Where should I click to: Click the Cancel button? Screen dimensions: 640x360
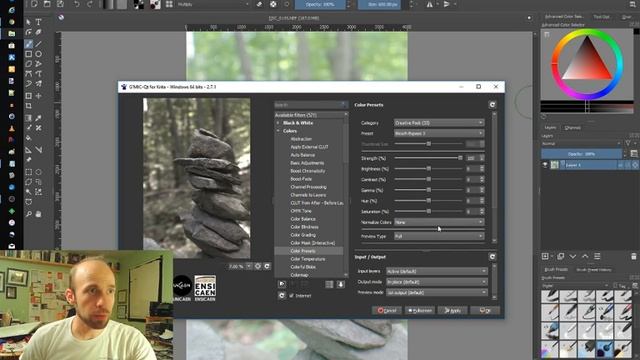point(387,311)
